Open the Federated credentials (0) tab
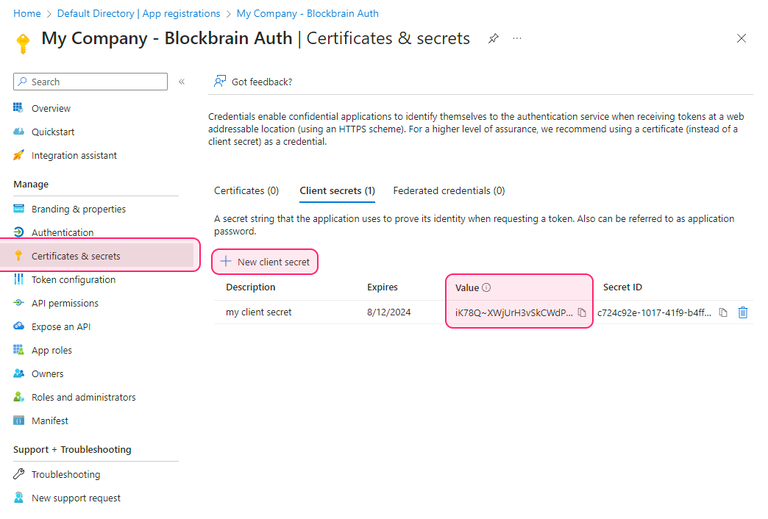This screenshot has width=768, height=519. pyautogui.click(x=448, y=190)
